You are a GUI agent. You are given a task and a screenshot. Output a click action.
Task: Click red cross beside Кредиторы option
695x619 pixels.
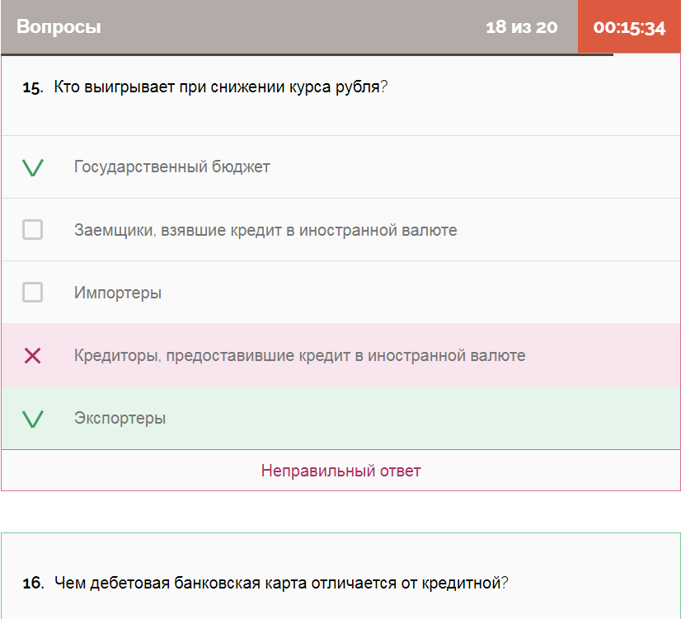pos(33,356)
